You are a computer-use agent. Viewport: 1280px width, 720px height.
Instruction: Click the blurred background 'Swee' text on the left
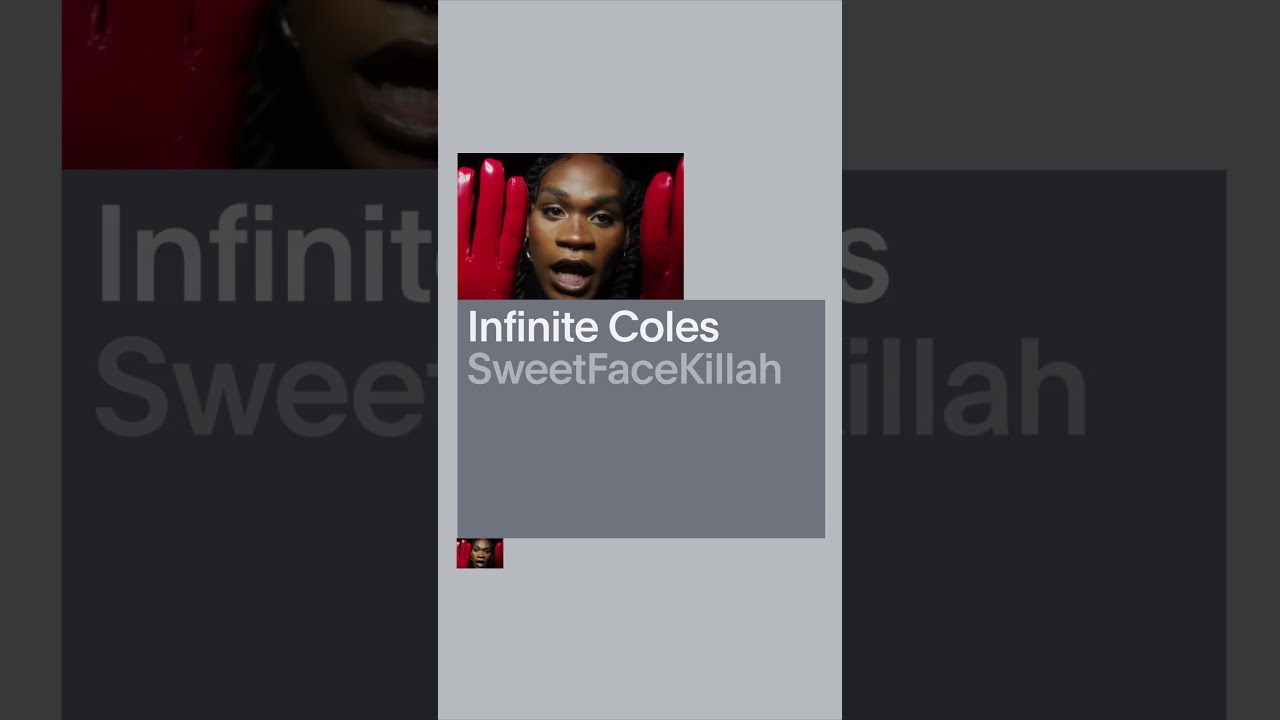265,388
